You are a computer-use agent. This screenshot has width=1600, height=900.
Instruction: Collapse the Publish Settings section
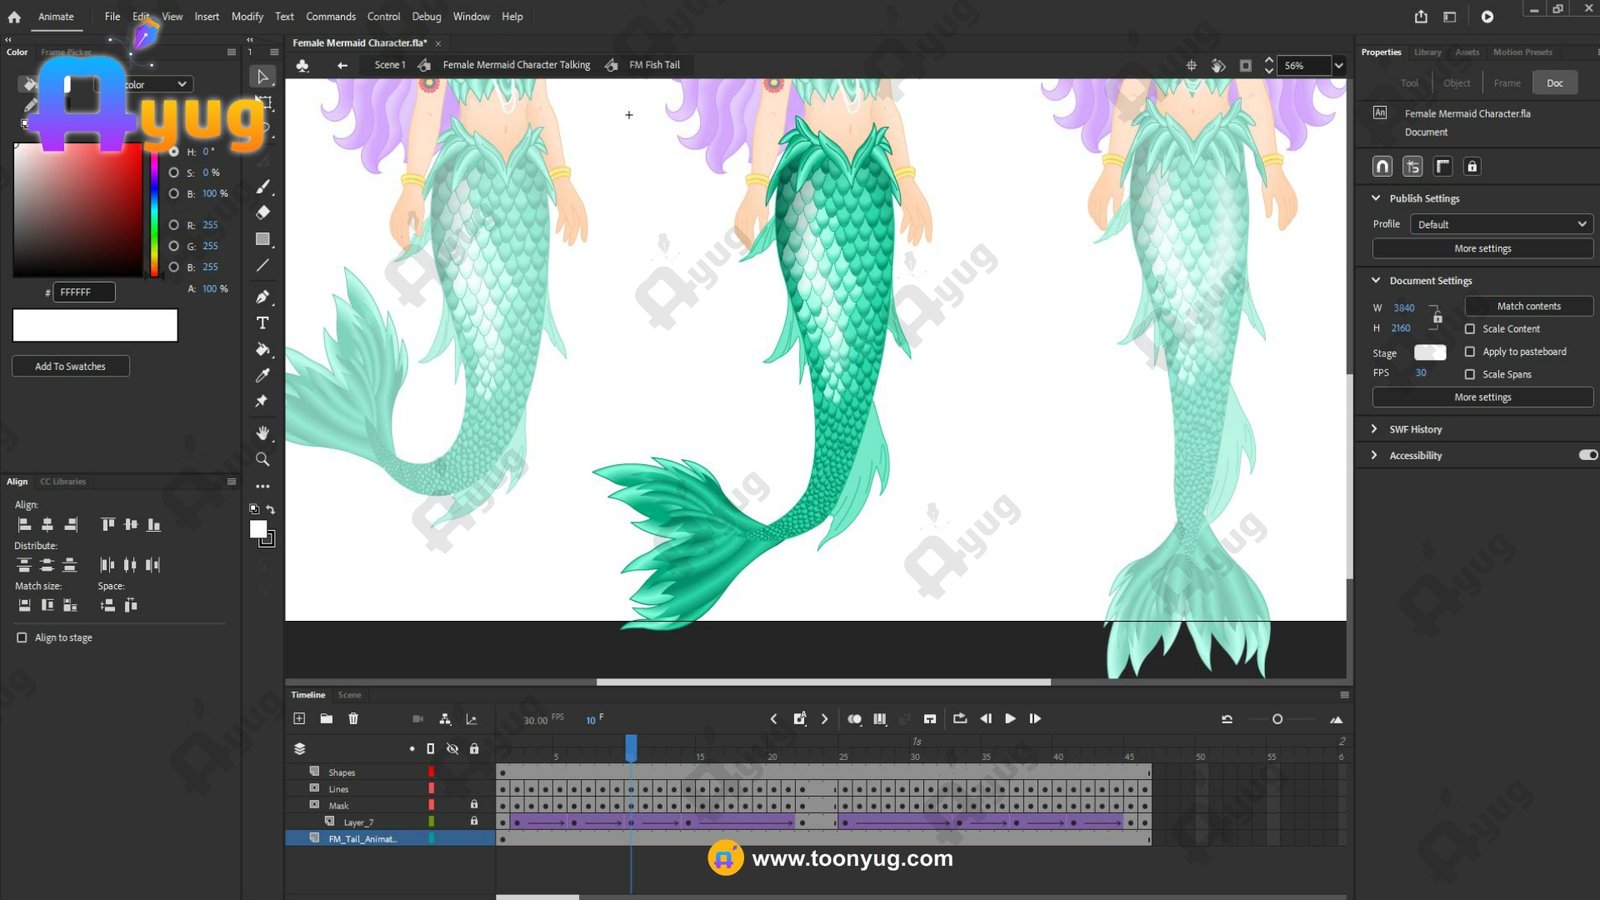(x=1376, y=198)
